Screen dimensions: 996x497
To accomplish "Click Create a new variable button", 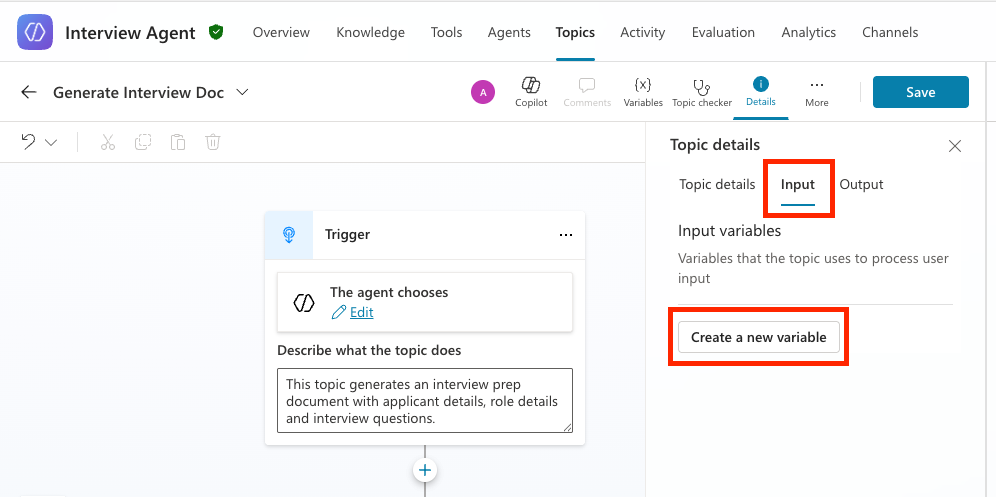I will click(x=759, y=337).
